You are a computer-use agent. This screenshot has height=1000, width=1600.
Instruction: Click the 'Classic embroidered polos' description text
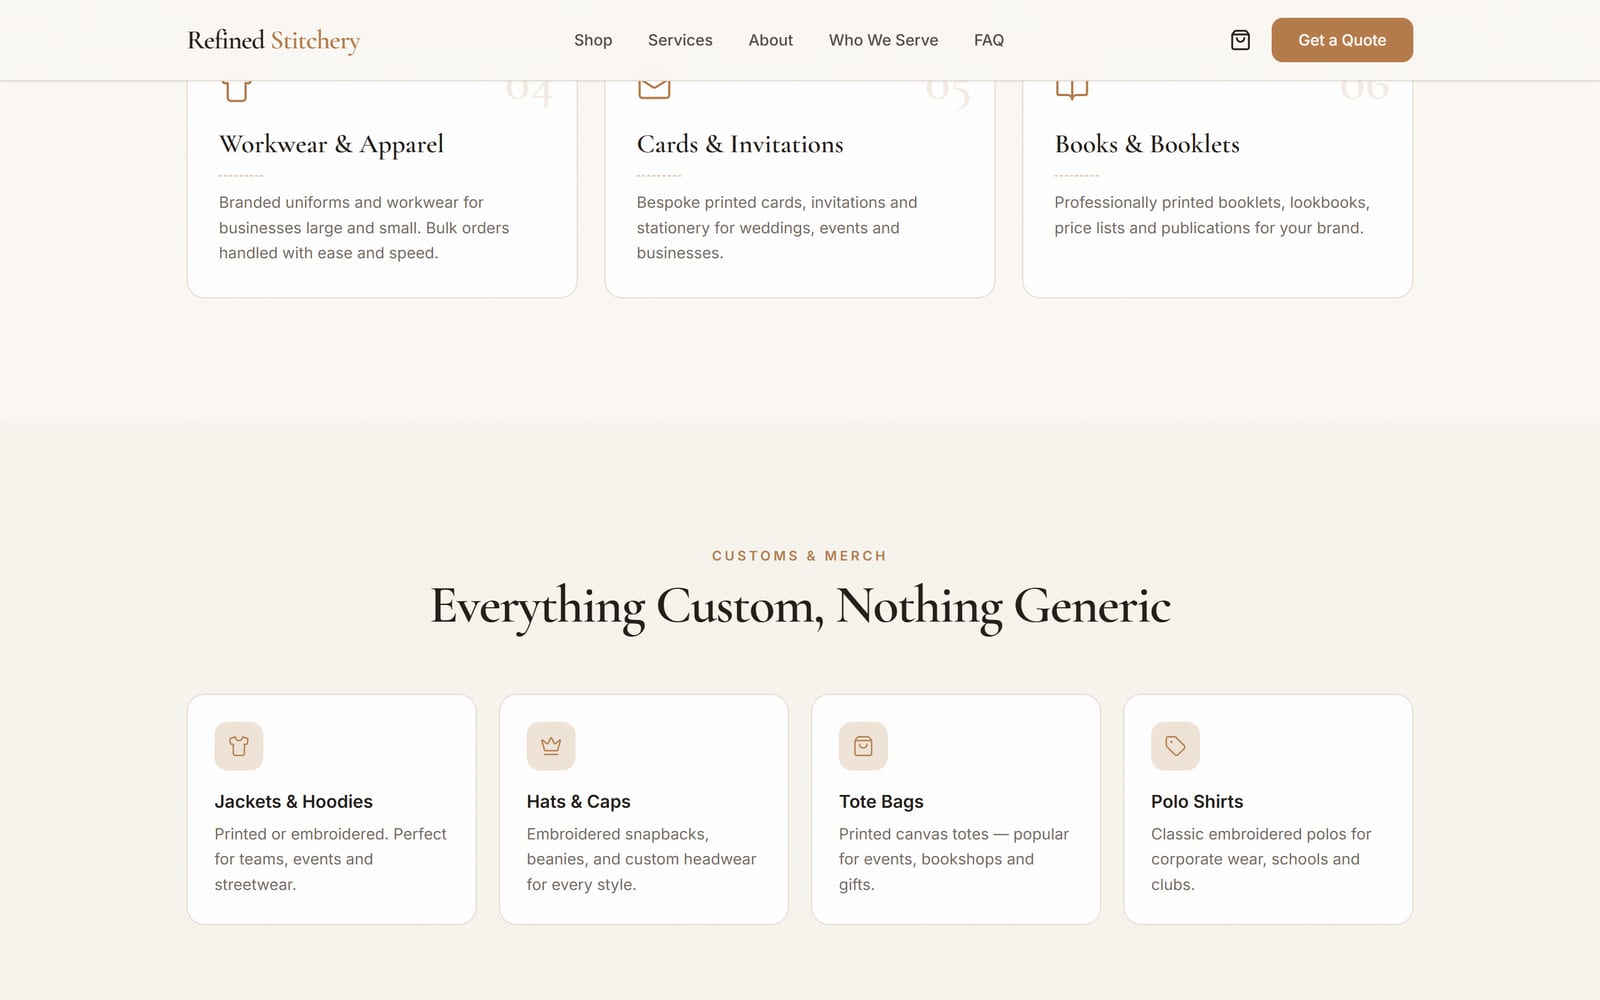[1261, 859]
